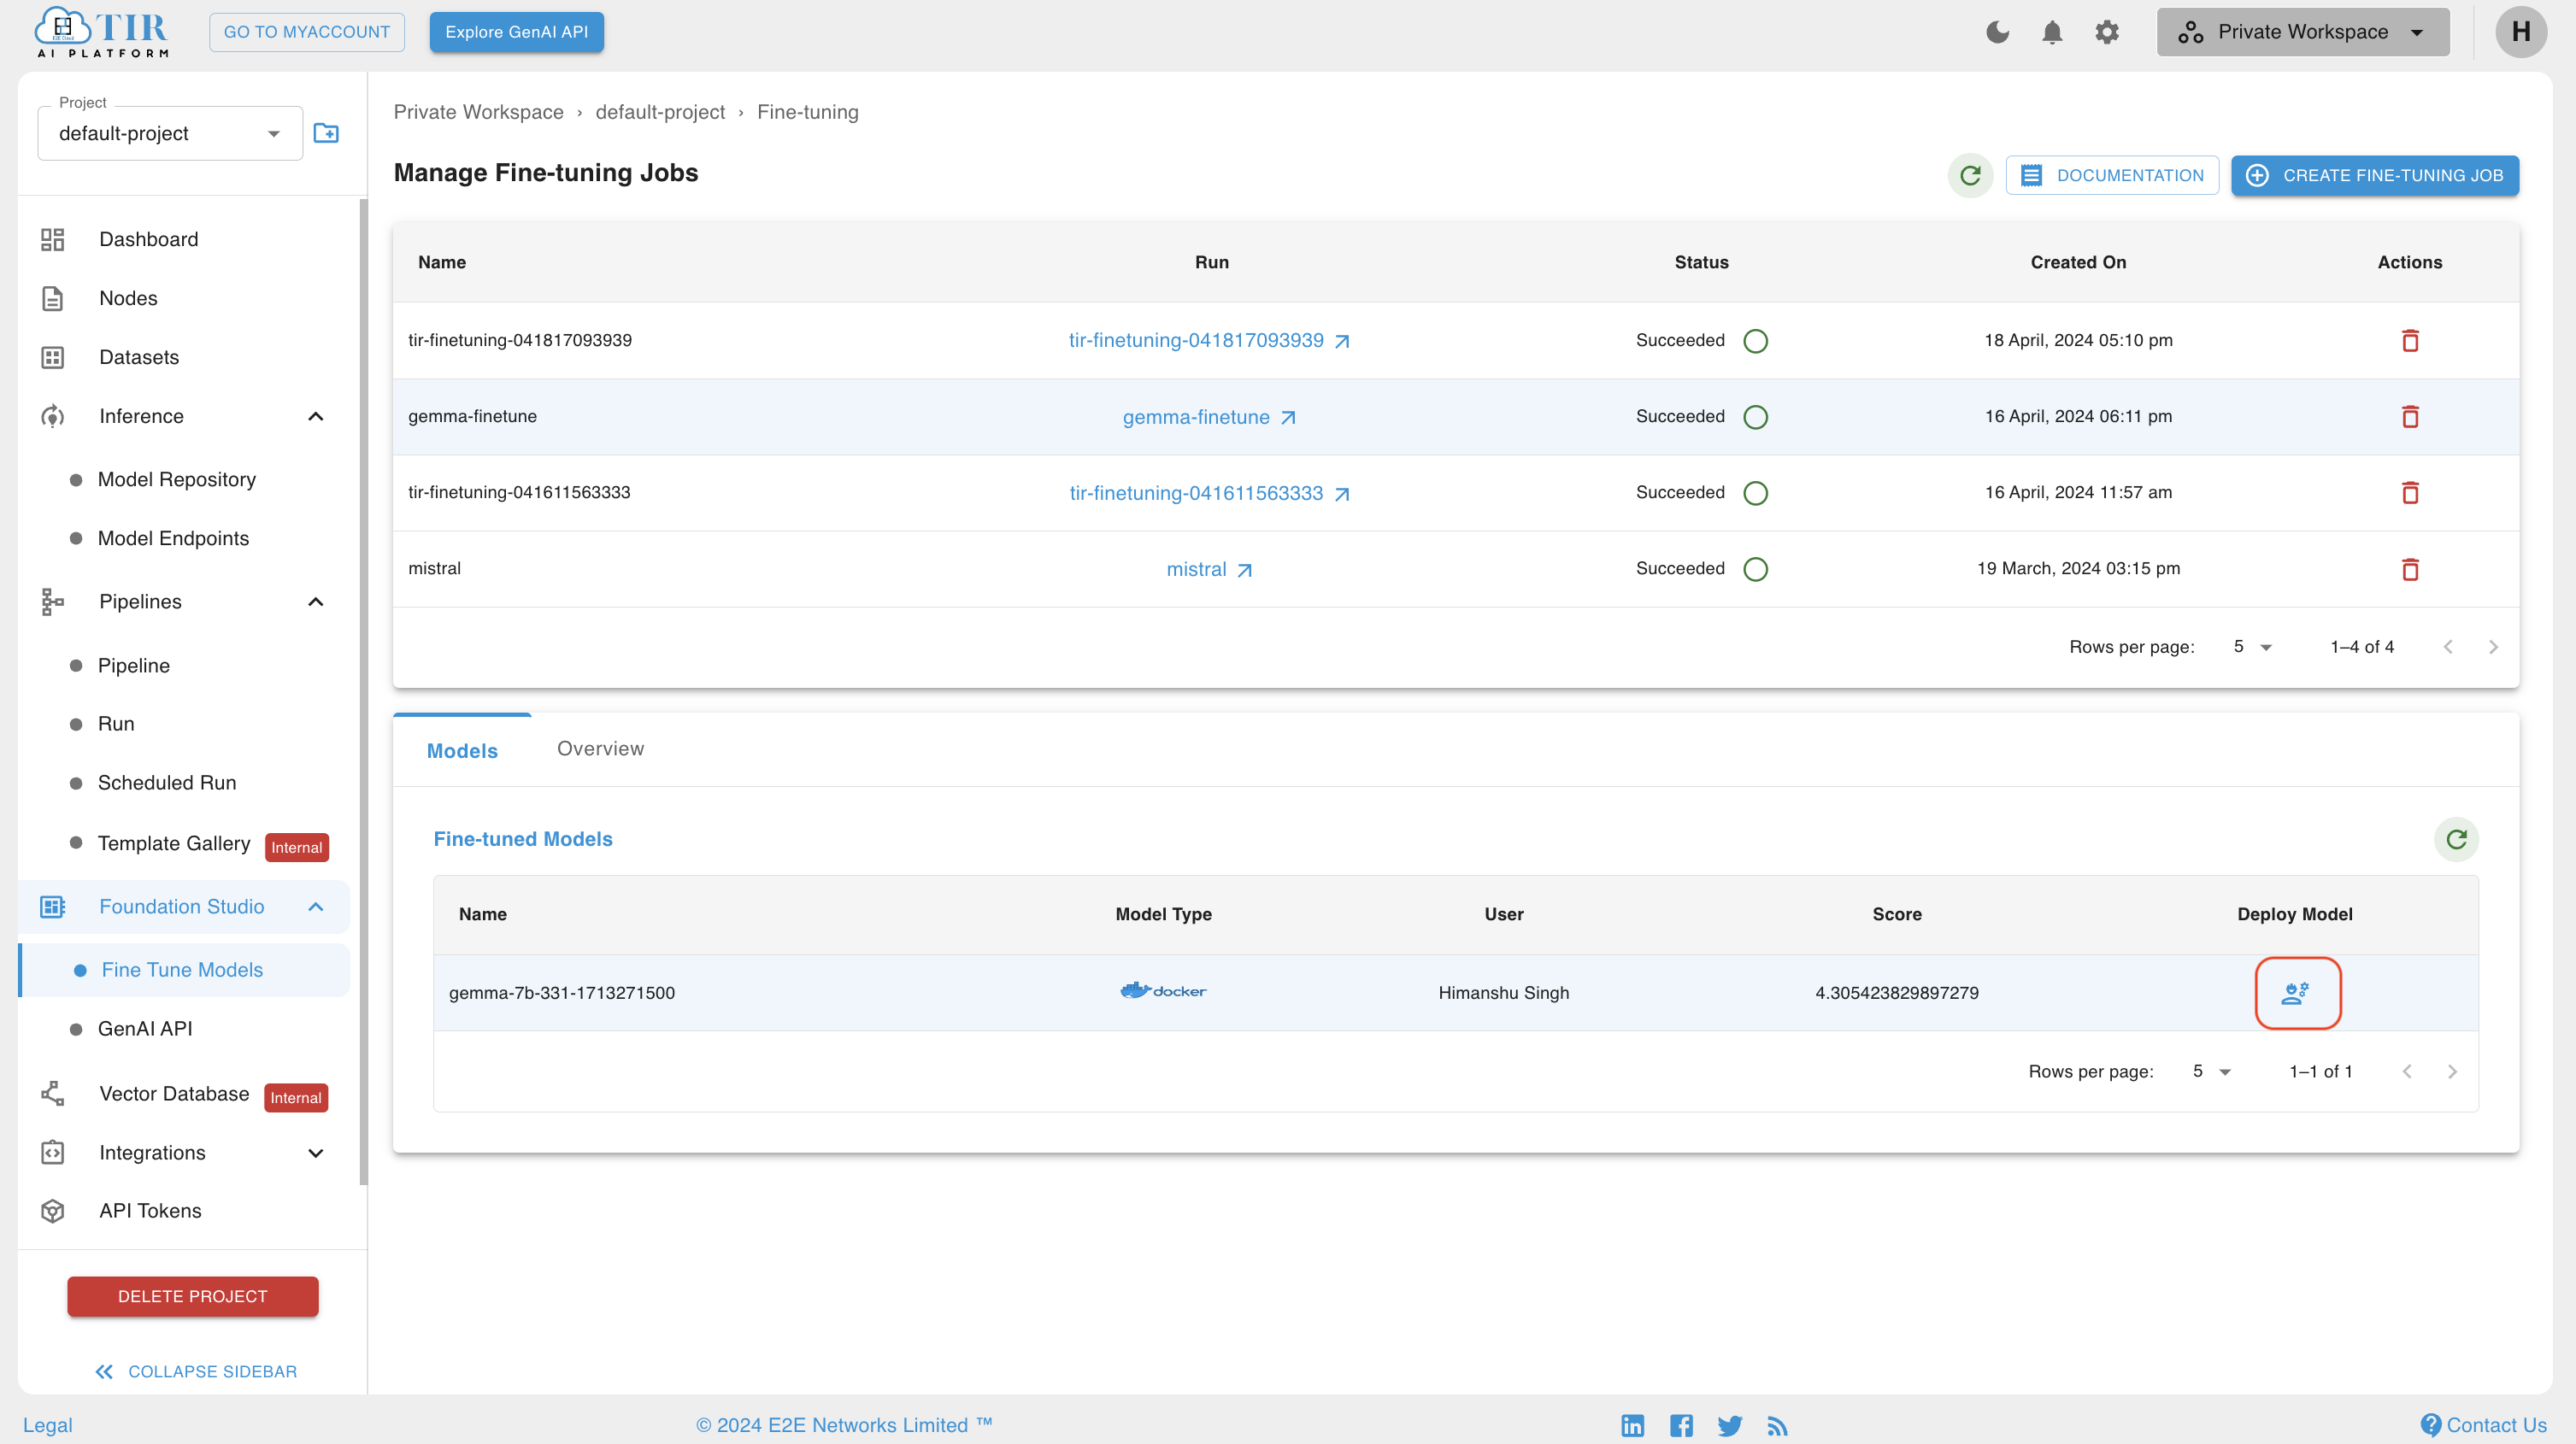The width and height of the screenshot is (2576, 1444).
Task: Open Fine Tune Models in sidebar
Action: click(x=182, y=969)
